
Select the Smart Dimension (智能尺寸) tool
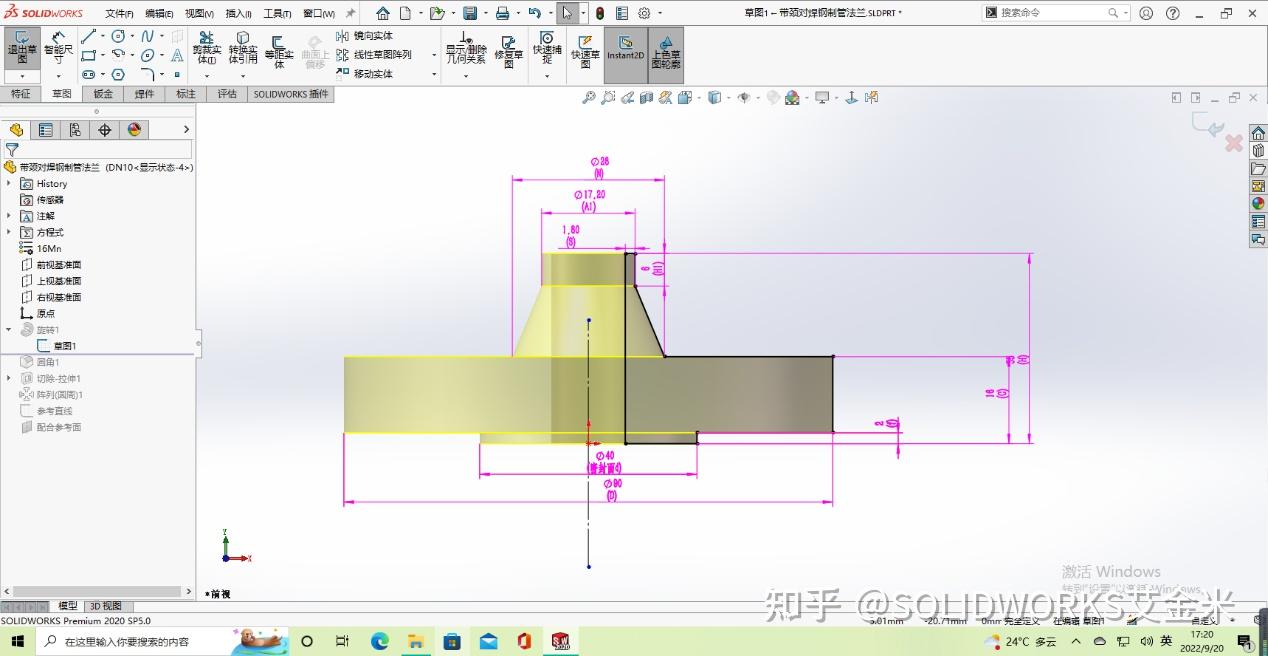(58, 47)
